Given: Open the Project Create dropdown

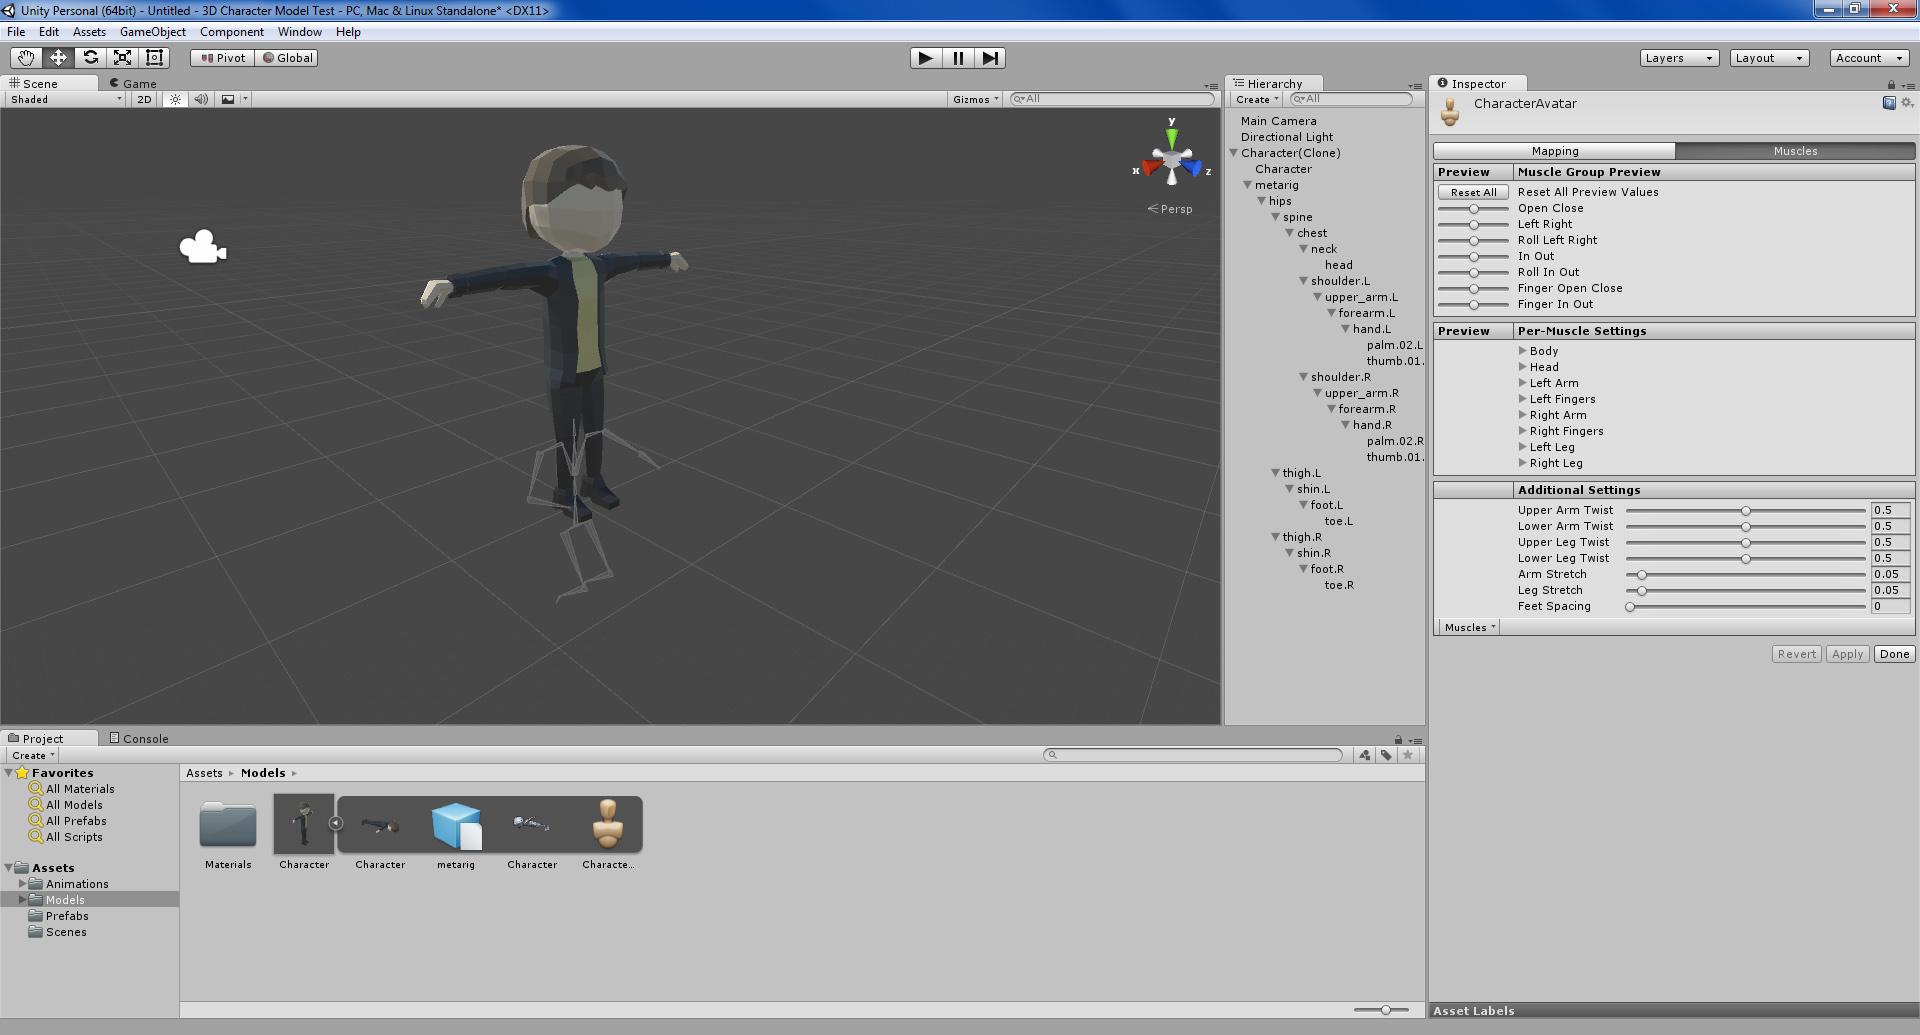Looking at the screenshot, I should coord(33,755).
